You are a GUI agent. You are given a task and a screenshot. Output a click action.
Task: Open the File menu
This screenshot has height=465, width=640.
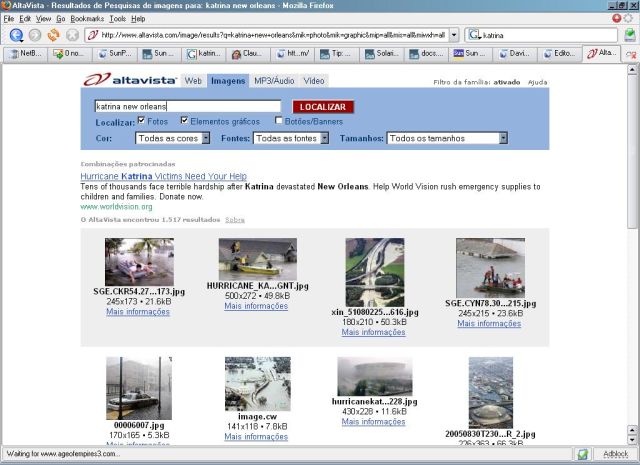(x=9, y=19)
